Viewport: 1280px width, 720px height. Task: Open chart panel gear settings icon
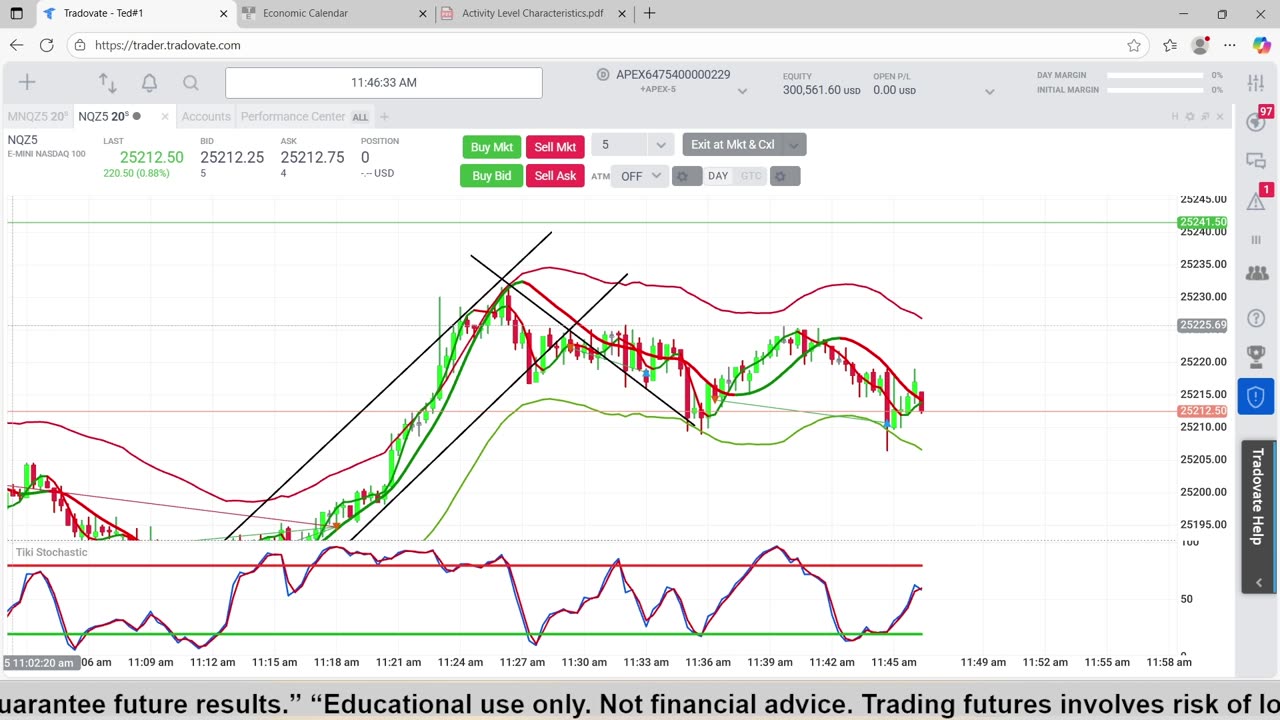[1190, 117]
